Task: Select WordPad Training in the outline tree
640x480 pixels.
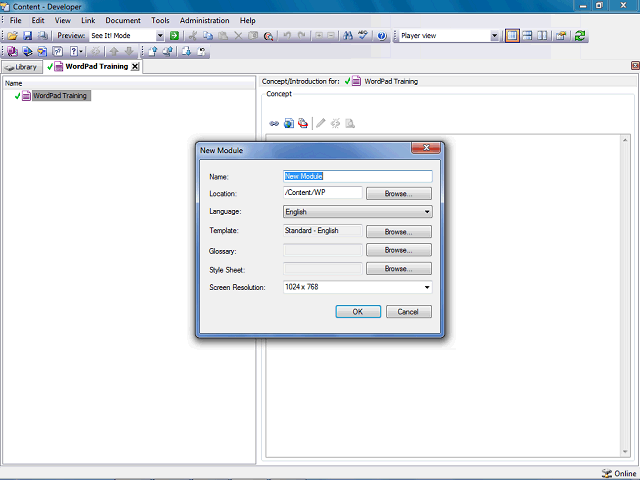Action: 60,96
